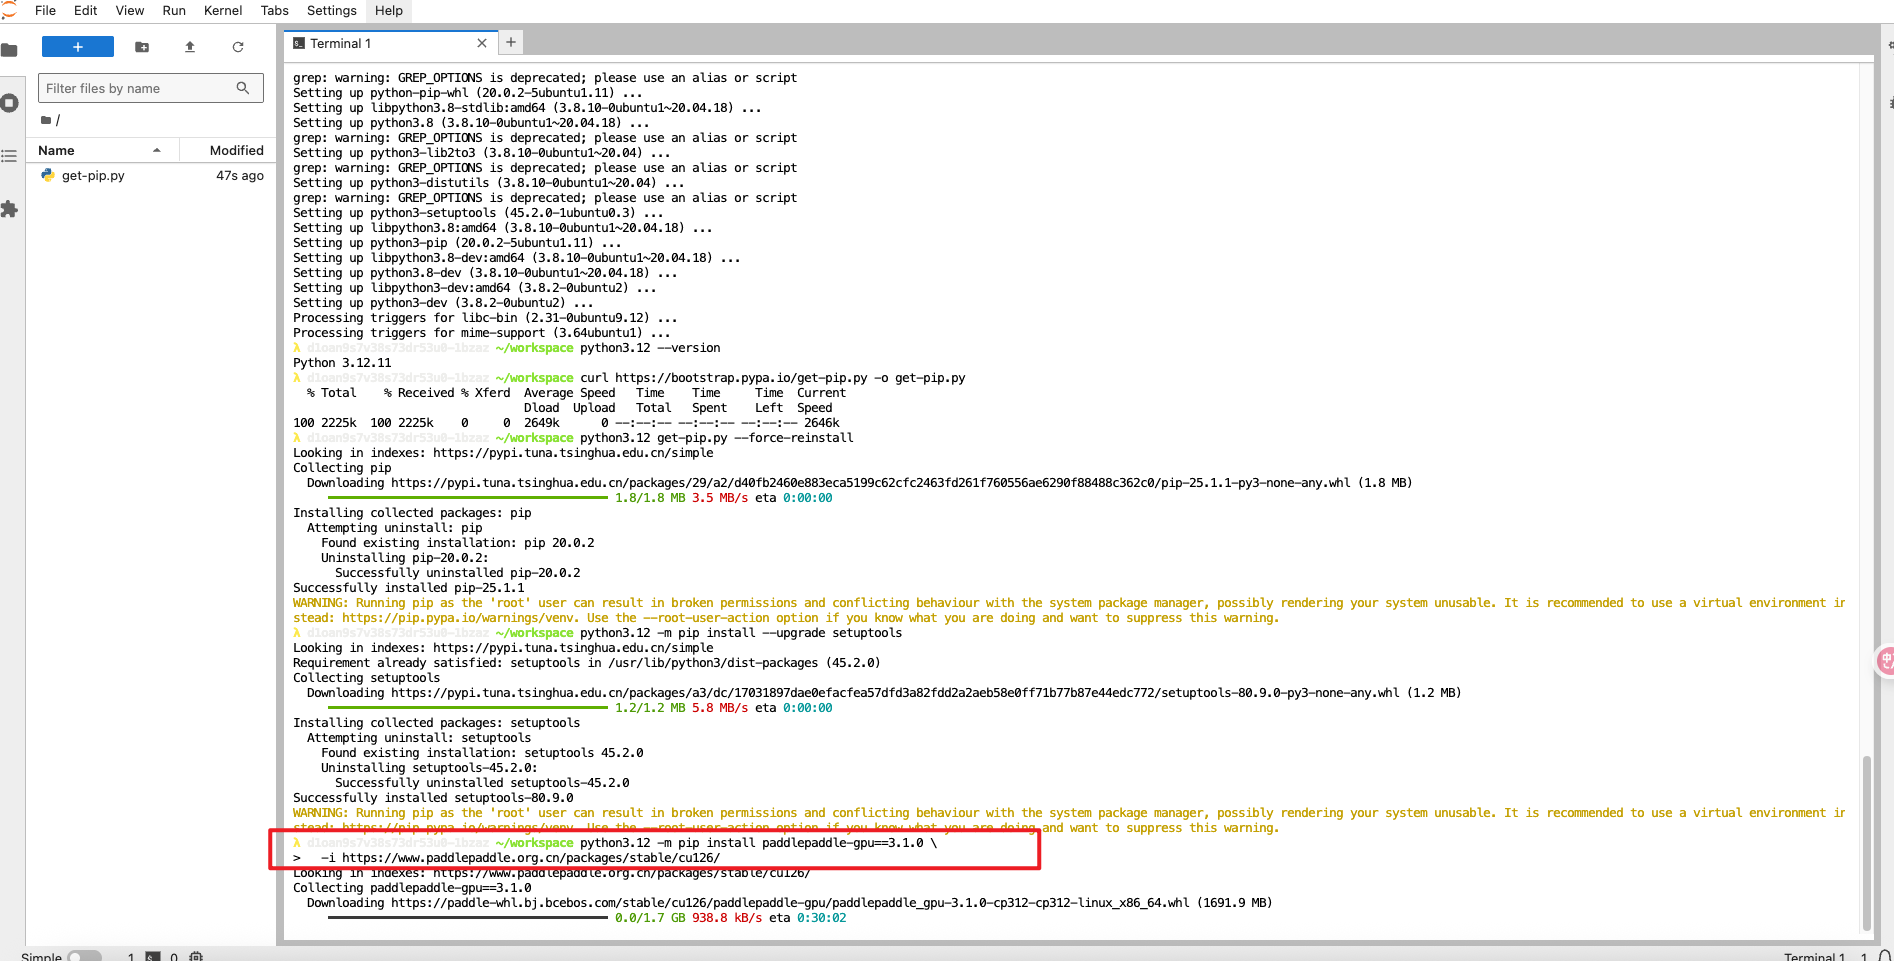The width and height of the screenshot is (1894, 961).
Task: Click the terminal icon in the Terminal 1 tab
Action: tap(298, 43)
